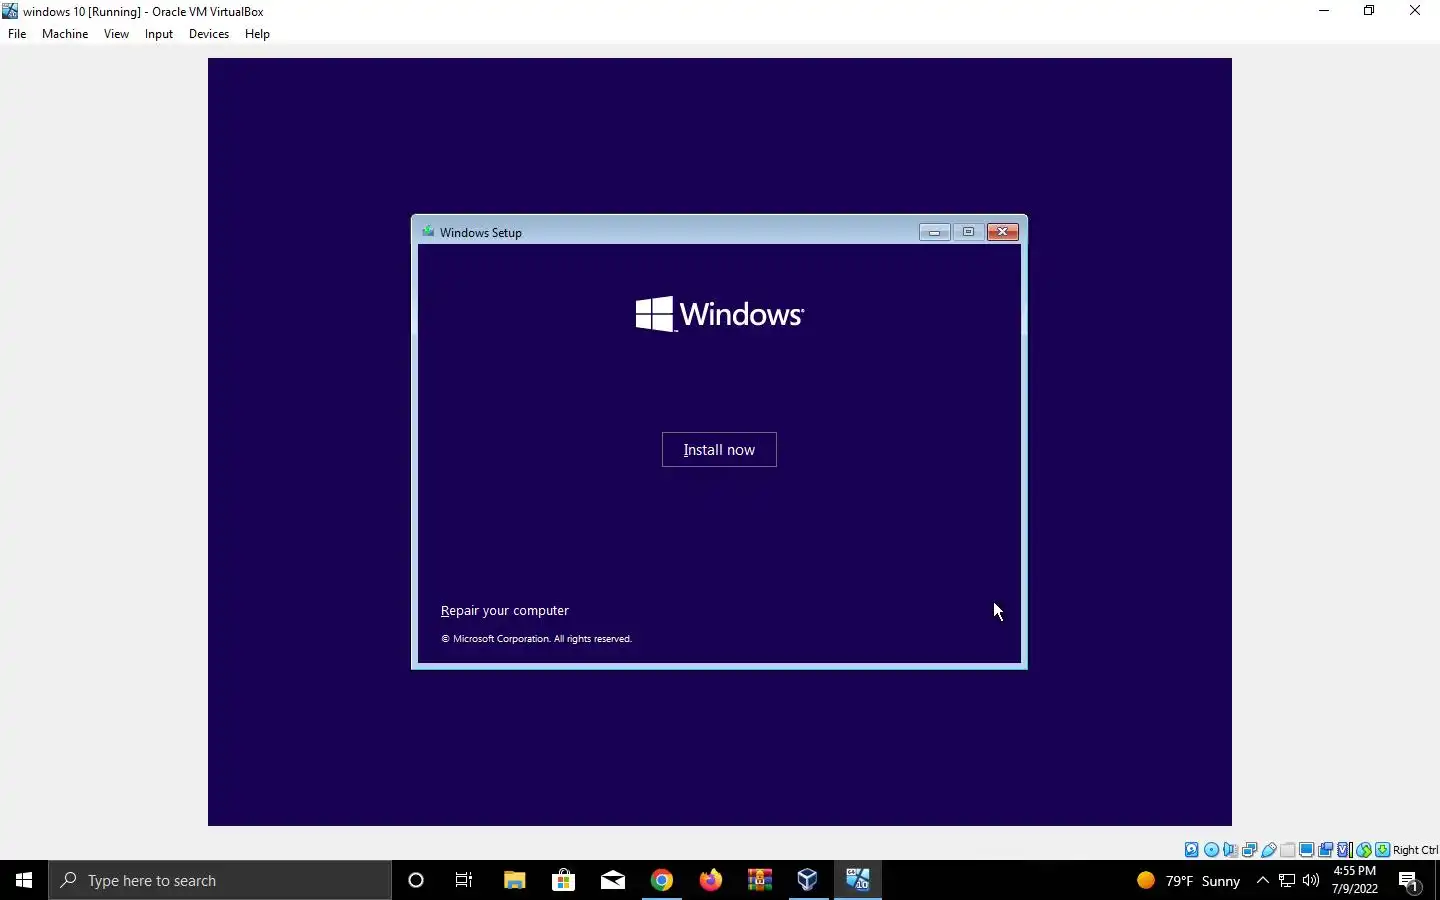
Task: Maximize the Windows Setup dialog
Action: [x=968, y=232]
